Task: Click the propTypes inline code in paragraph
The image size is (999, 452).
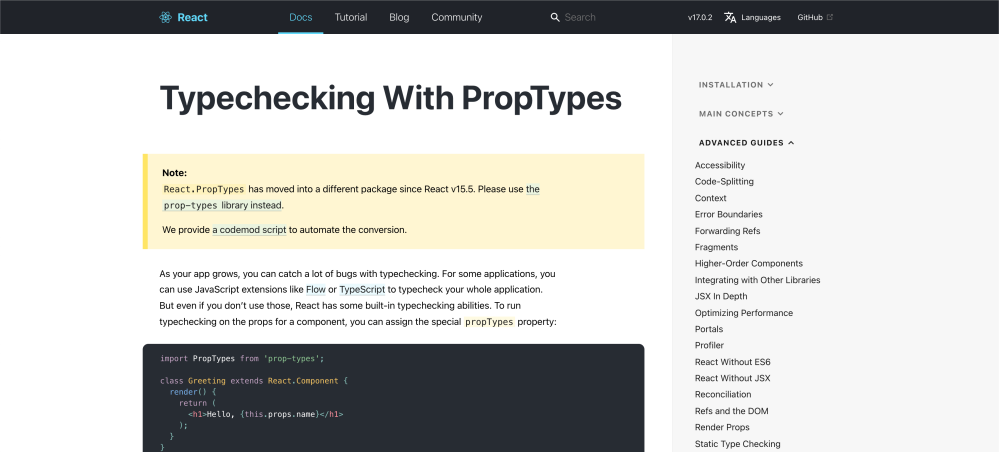Action: coord(489,322)
